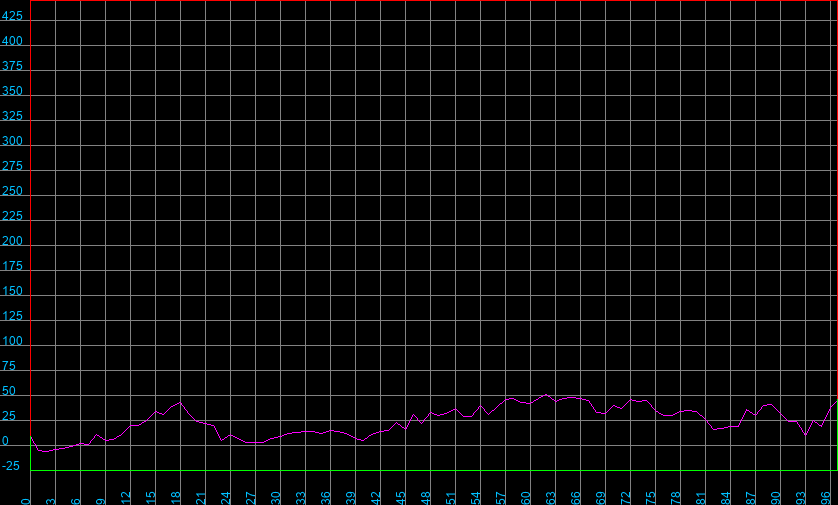Click the 125 vertical axis label
The width and height of the screenshot is (838, 505).
point(12,316)
